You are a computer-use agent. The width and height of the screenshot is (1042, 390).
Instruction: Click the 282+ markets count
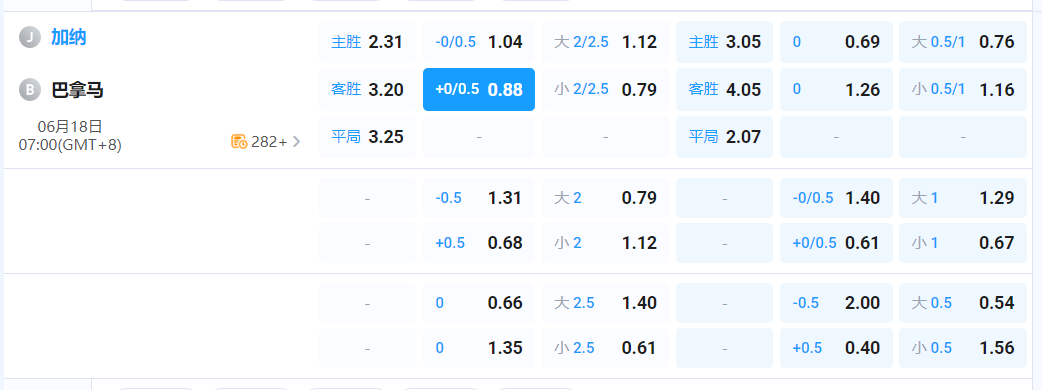pyautogui.click(x=268, y=142)
